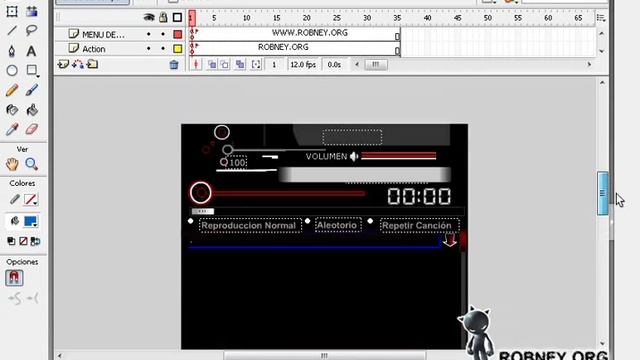Delete layer using trash icon
640x360 pixels.
[x=174, y=64]
